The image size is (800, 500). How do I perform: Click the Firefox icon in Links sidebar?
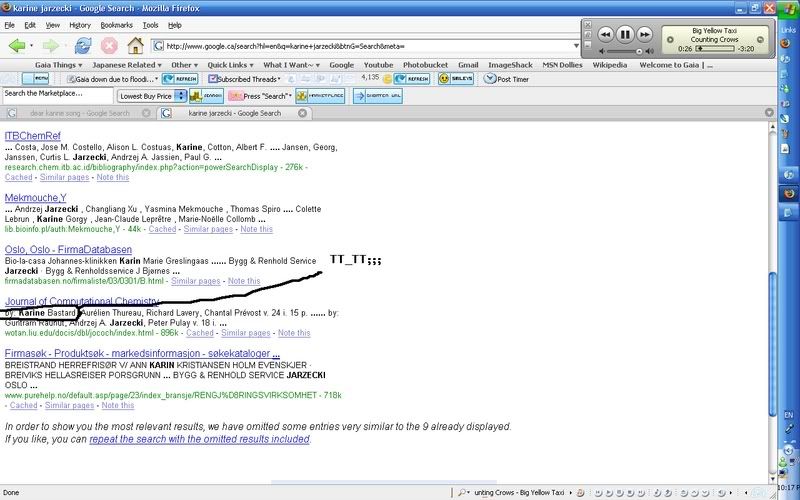(x=787, y=43)
